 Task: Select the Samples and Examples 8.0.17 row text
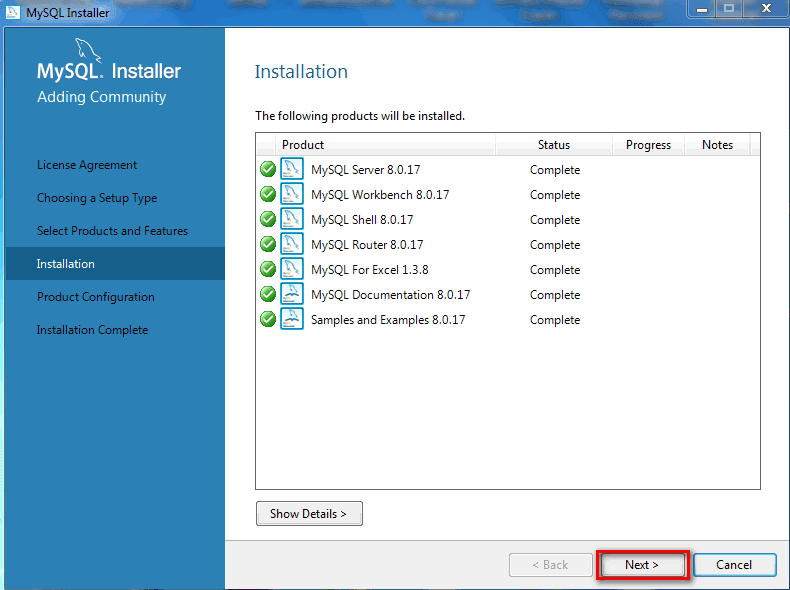tap(388, 320)
